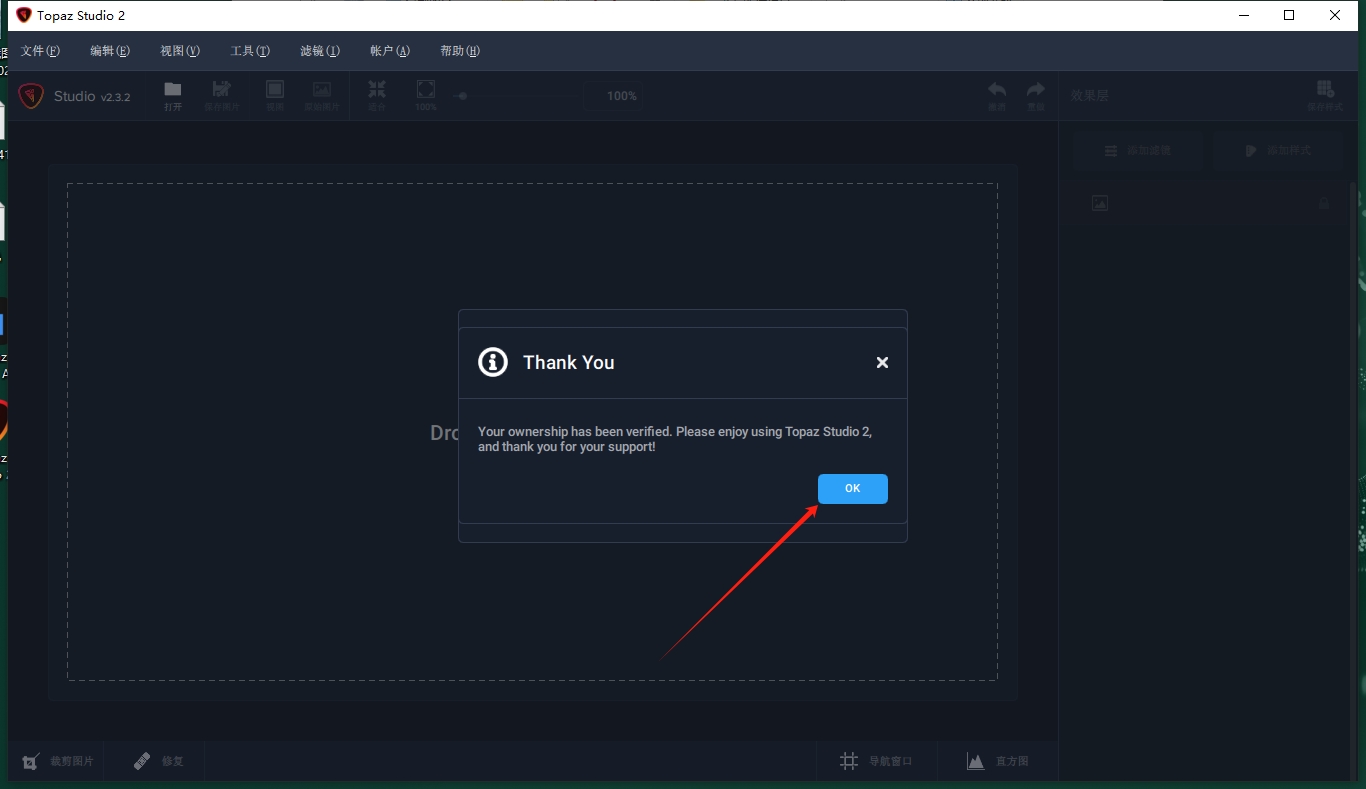Toggle the 直方图 histogram panel
Screen dimensions: 1366x789
pyautogui.click(x=998, y=761)
